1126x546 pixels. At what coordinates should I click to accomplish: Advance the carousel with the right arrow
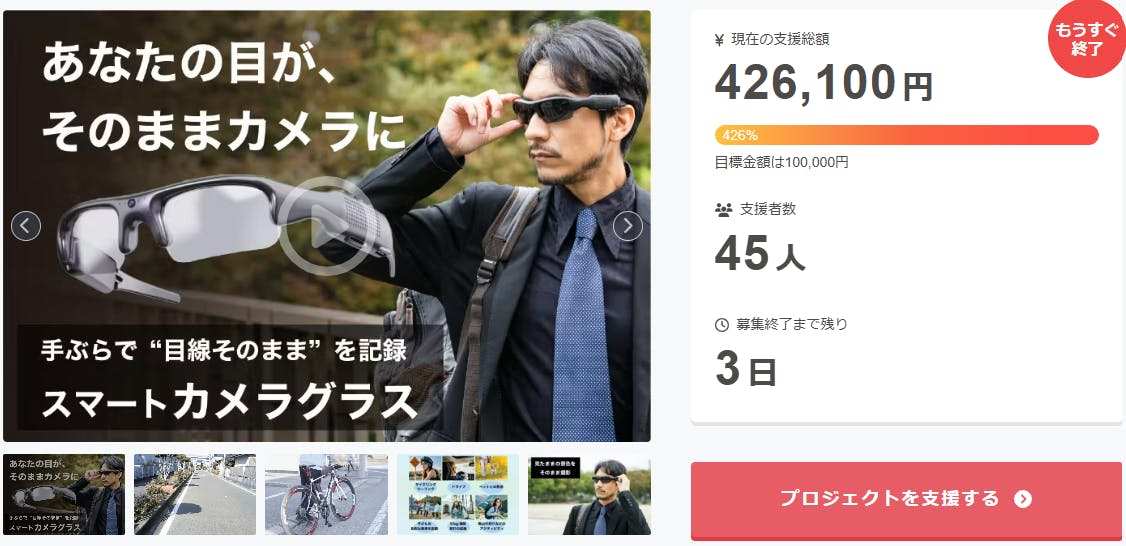628,226
